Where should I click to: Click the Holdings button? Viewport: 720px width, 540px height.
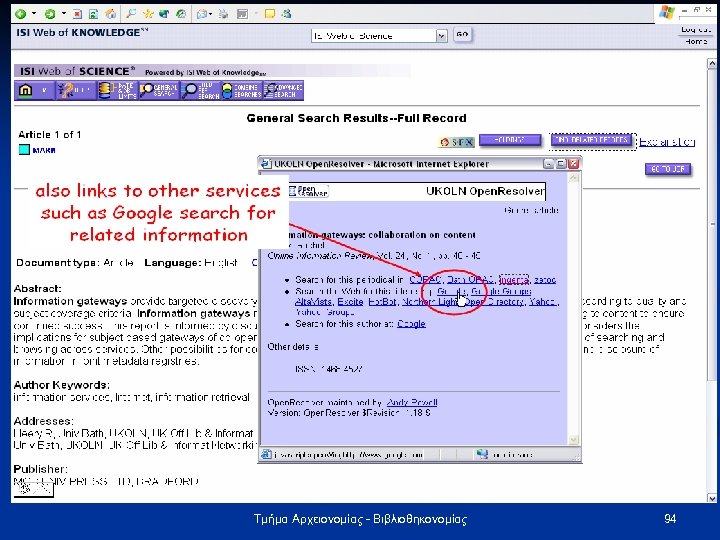[510, 140]
